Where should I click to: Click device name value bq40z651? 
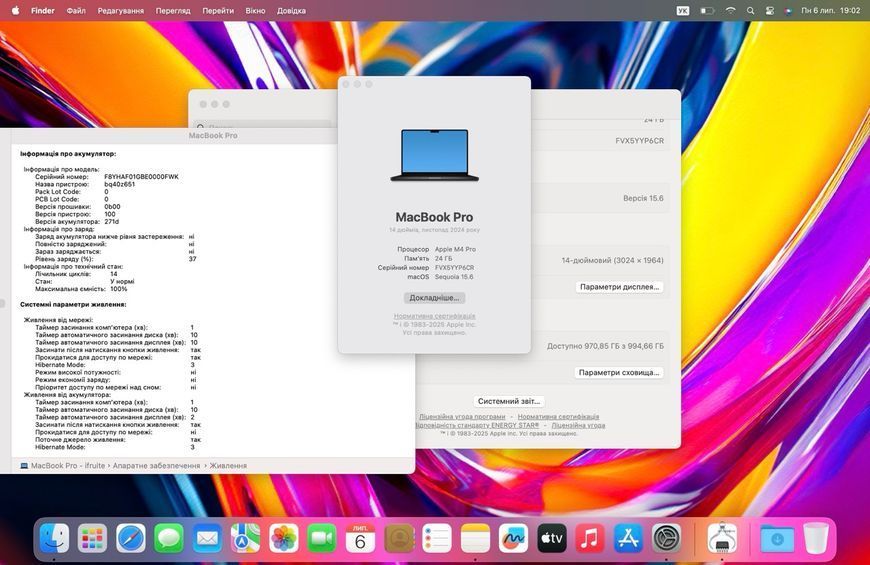coord(119,184)
